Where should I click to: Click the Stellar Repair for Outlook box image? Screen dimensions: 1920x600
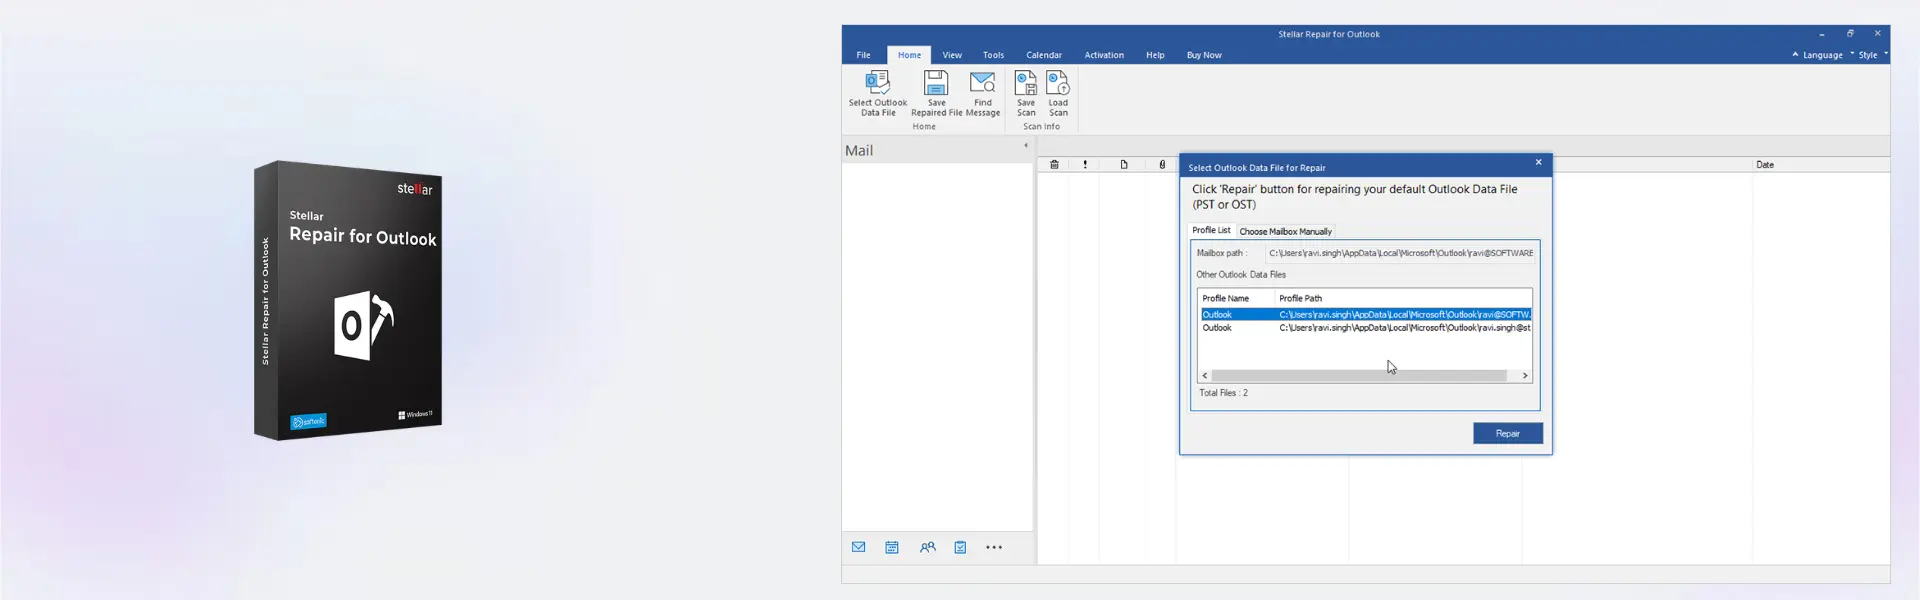pyautogui.click(x=348, y=300)
